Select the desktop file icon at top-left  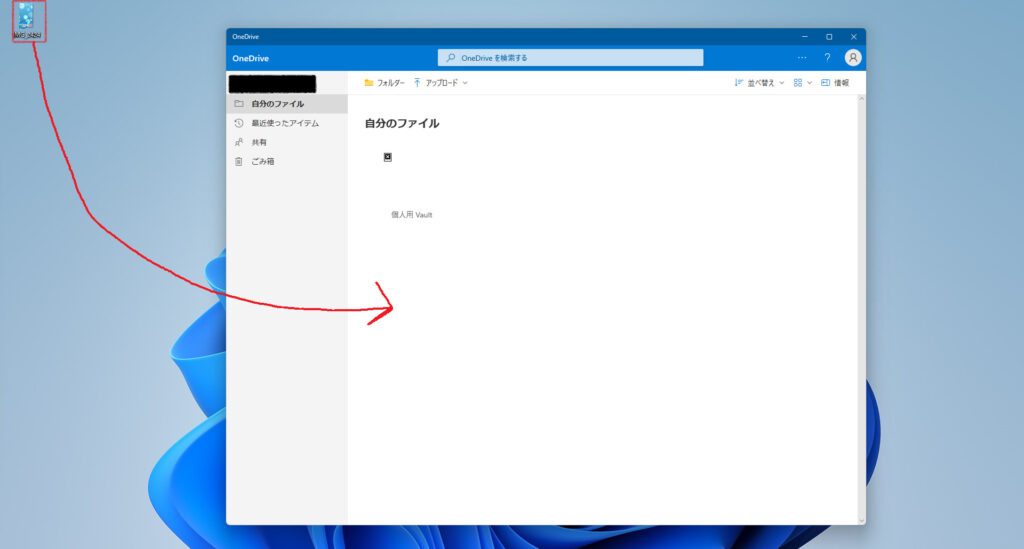click(27, 21)
